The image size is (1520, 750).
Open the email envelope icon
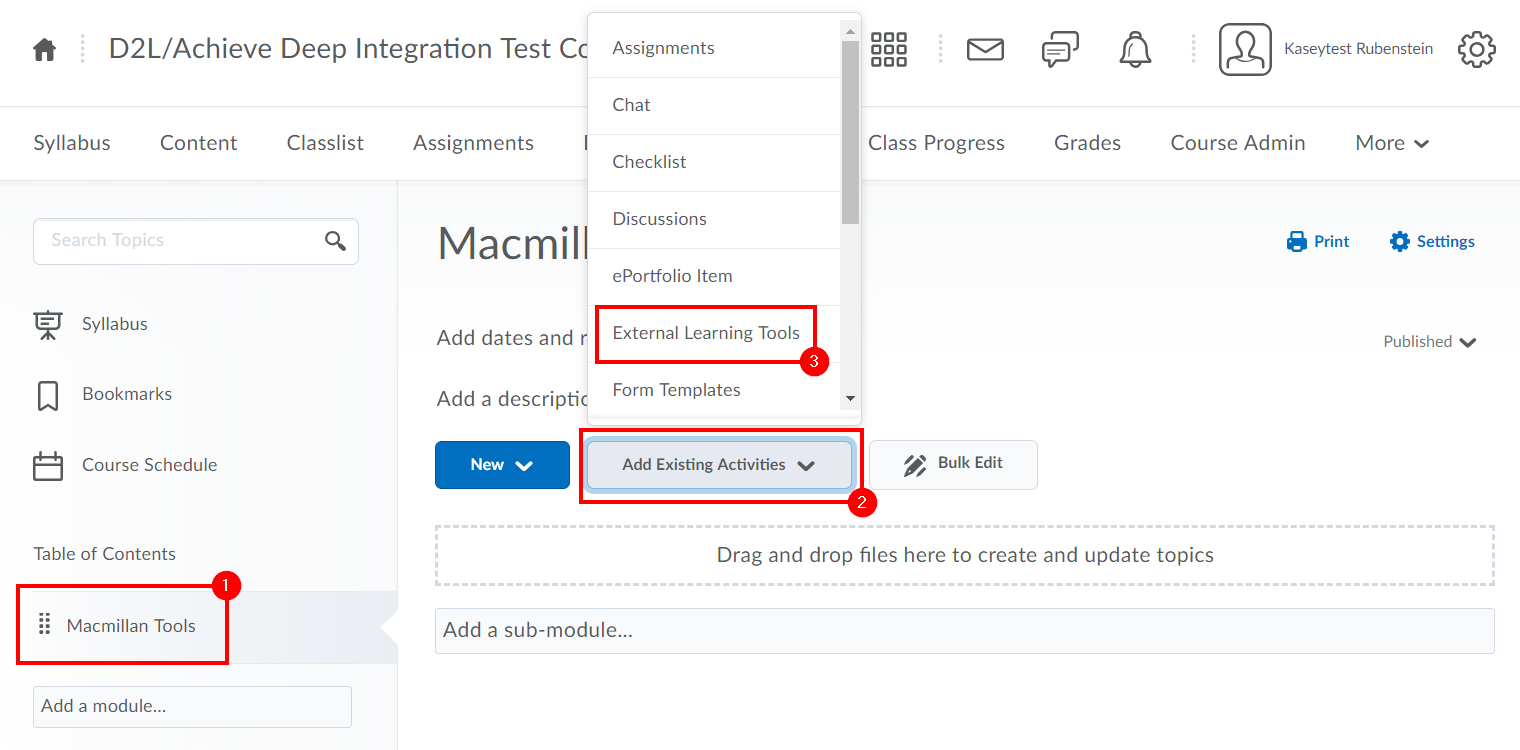pyautogui.click(x=985, y=48)
